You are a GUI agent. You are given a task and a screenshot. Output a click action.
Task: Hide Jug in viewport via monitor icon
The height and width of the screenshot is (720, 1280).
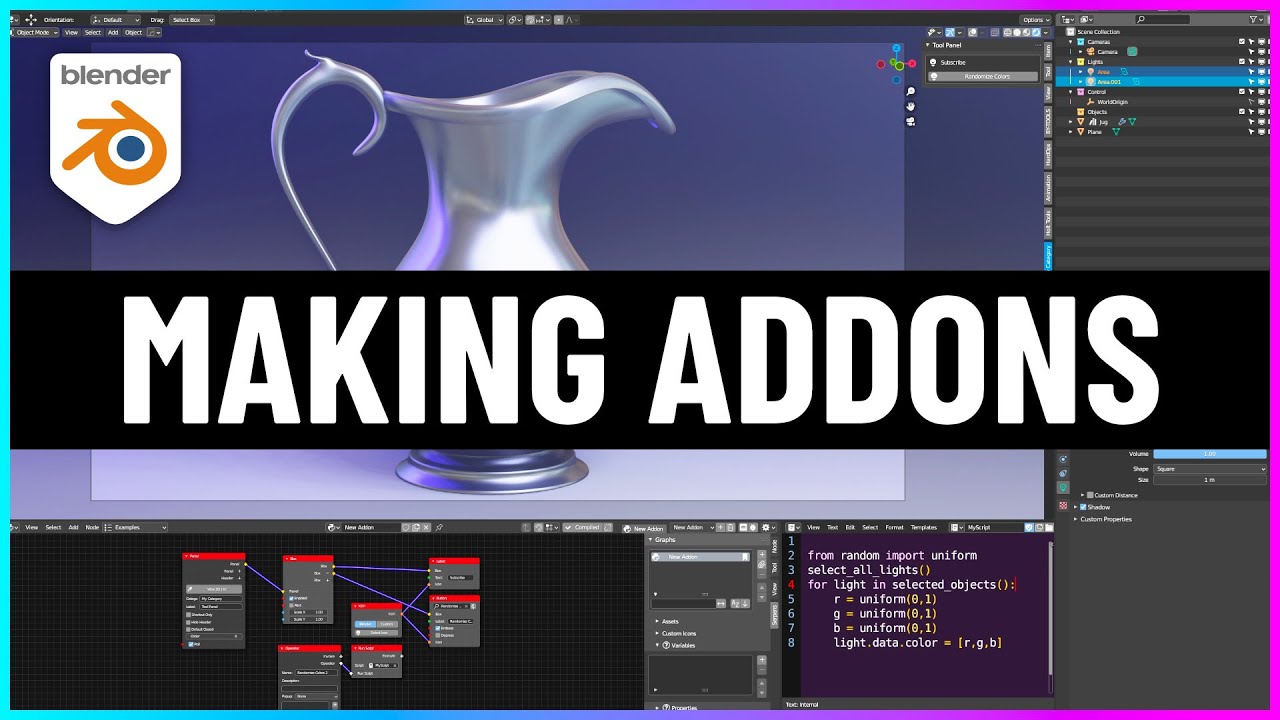click(x=1261, y=121)
